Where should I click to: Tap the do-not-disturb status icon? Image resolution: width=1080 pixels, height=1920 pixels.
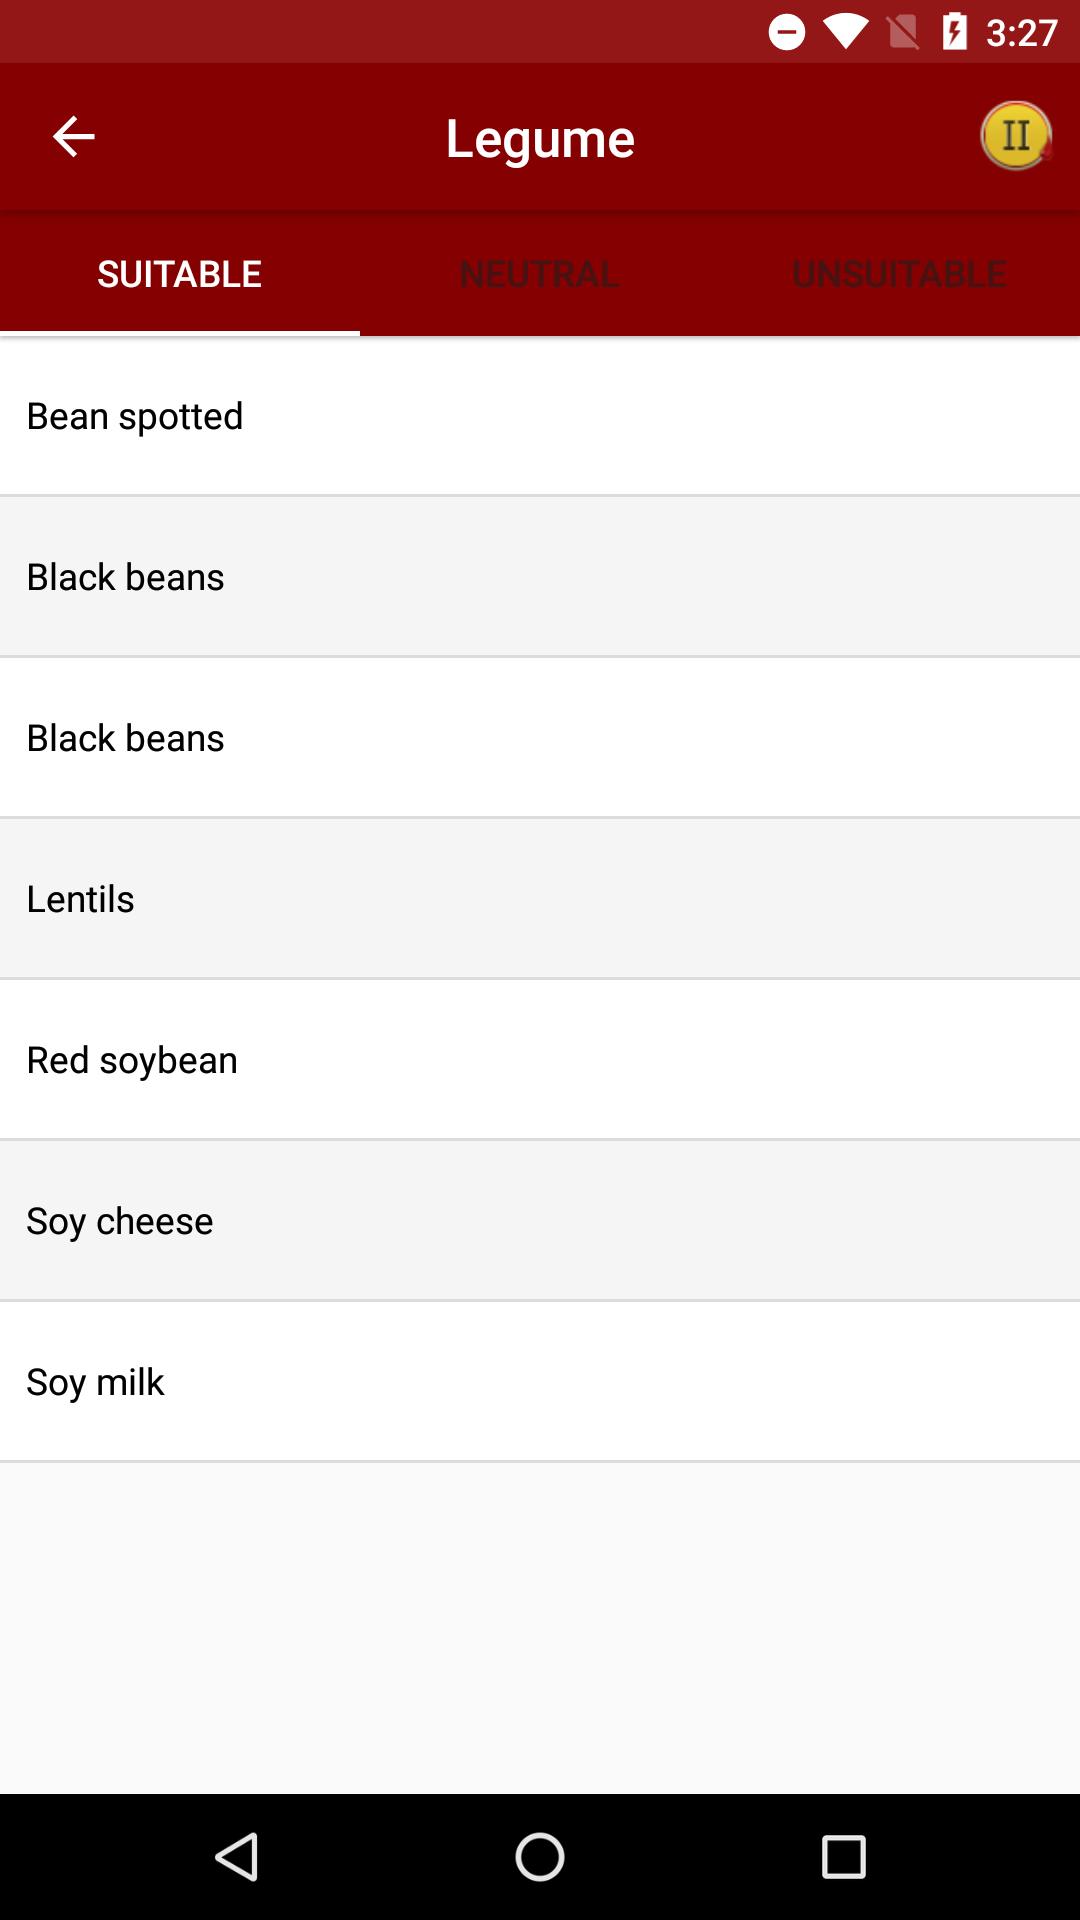pyautogui.click(x=787, y=33)
